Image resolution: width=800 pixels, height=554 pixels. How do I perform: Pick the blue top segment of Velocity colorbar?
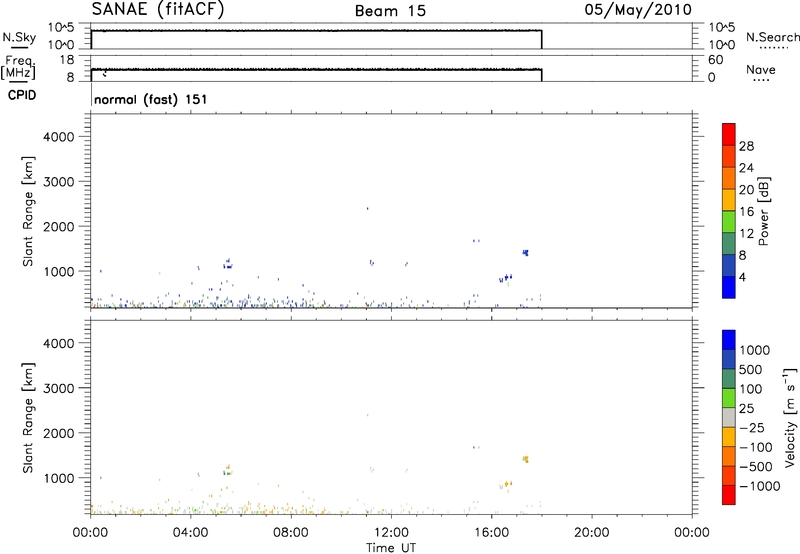click(729, 340)
